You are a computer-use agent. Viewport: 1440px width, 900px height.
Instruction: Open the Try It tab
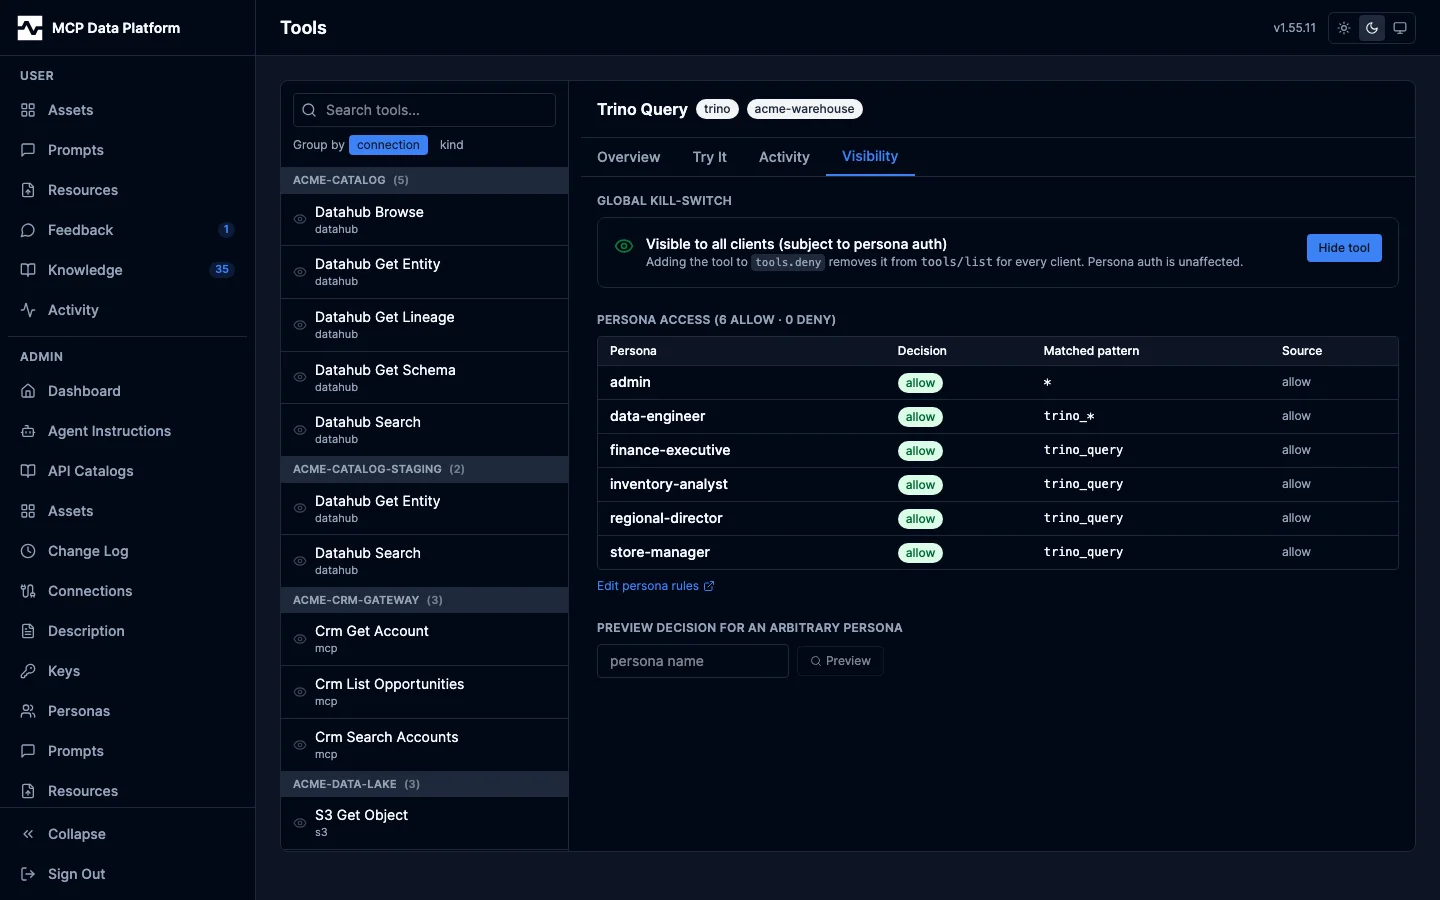(x=709, y=157)
